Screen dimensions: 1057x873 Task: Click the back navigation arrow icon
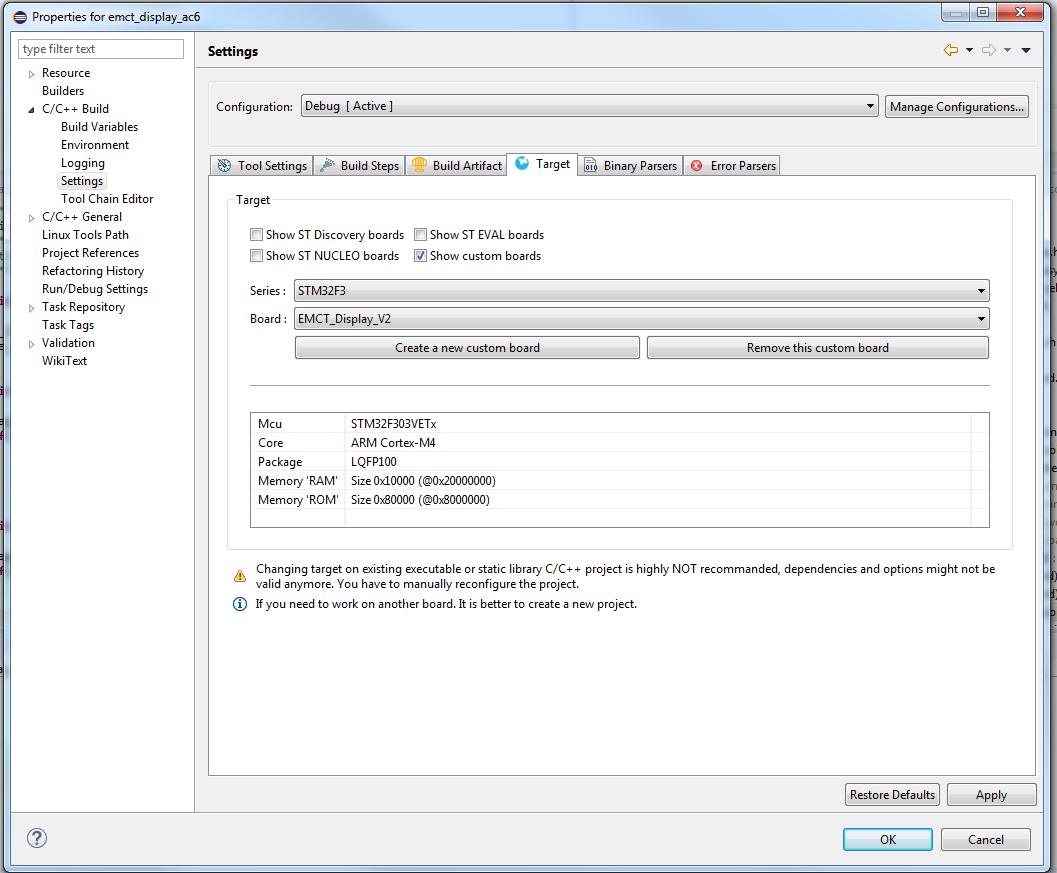(950, 51)
